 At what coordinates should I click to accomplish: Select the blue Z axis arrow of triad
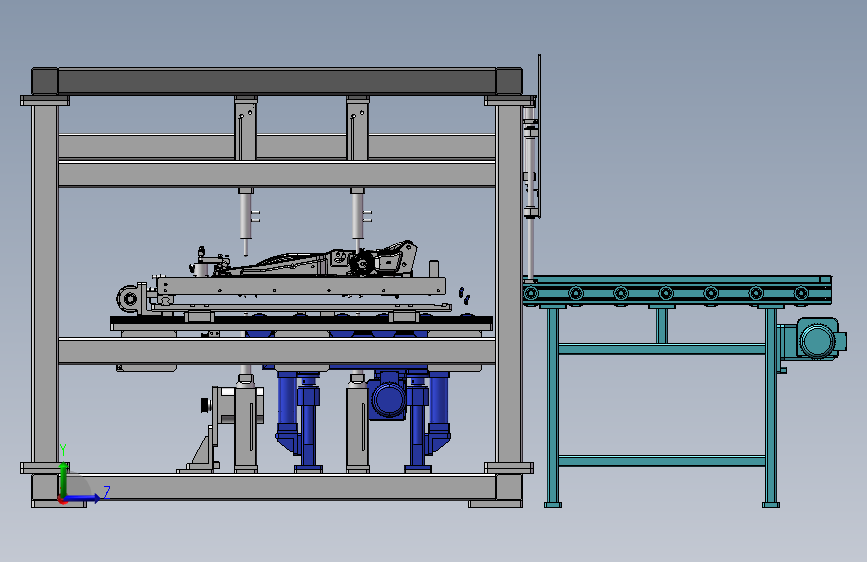coord(81,498)
